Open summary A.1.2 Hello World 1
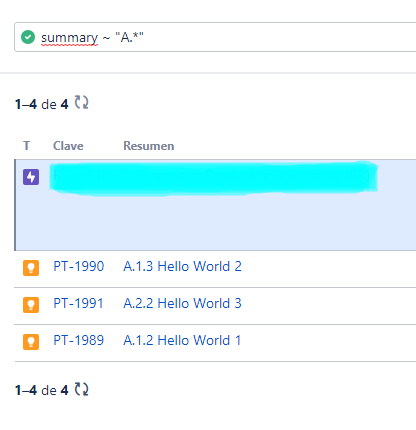The width and height of the screenshot is (416, 430). pyautogui.click(x=182, y=340)
